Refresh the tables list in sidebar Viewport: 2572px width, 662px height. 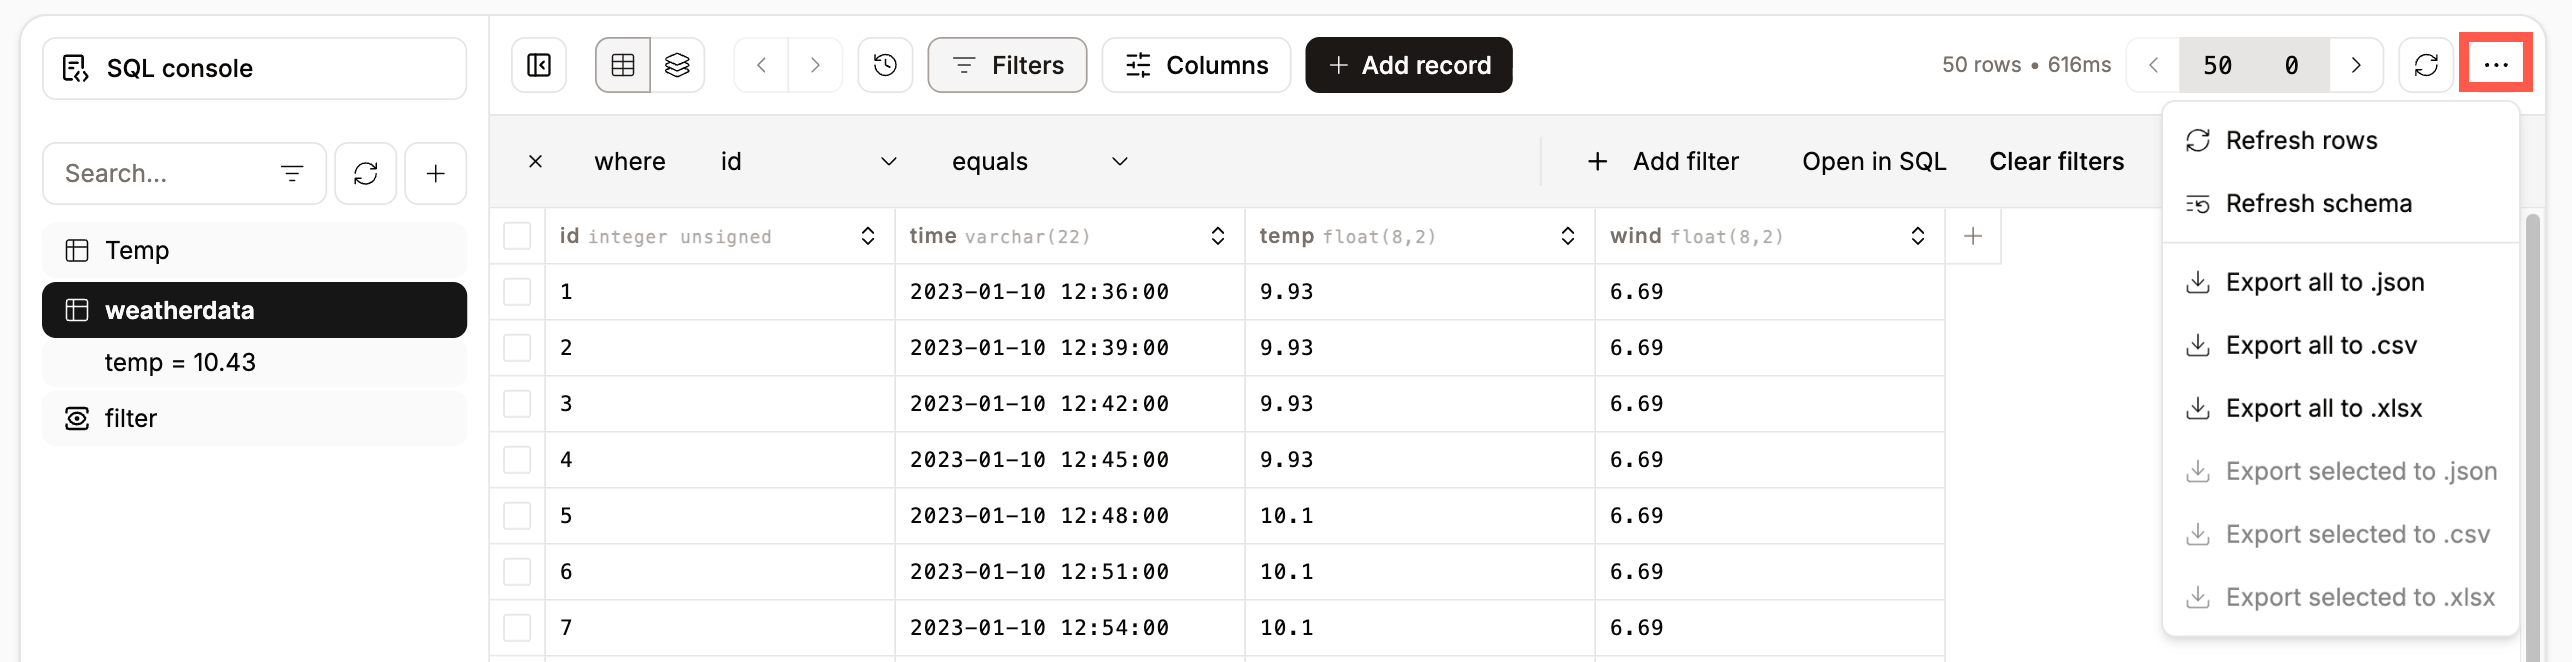(x=365, y=173)
